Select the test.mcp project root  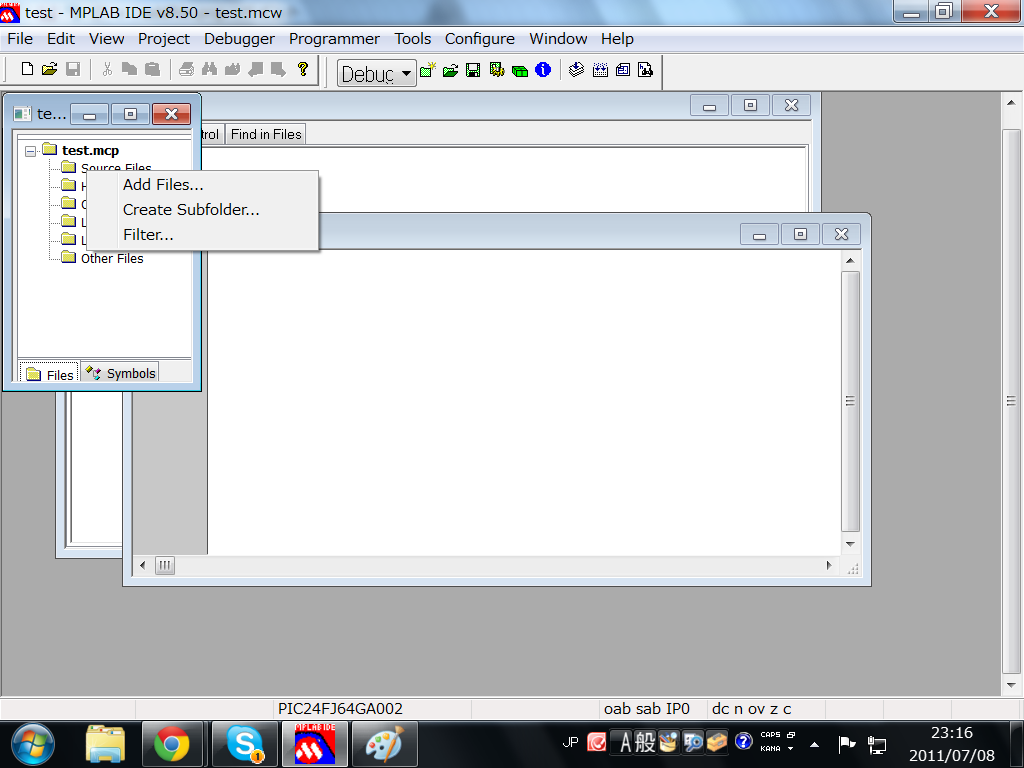(x=90, y=150)
